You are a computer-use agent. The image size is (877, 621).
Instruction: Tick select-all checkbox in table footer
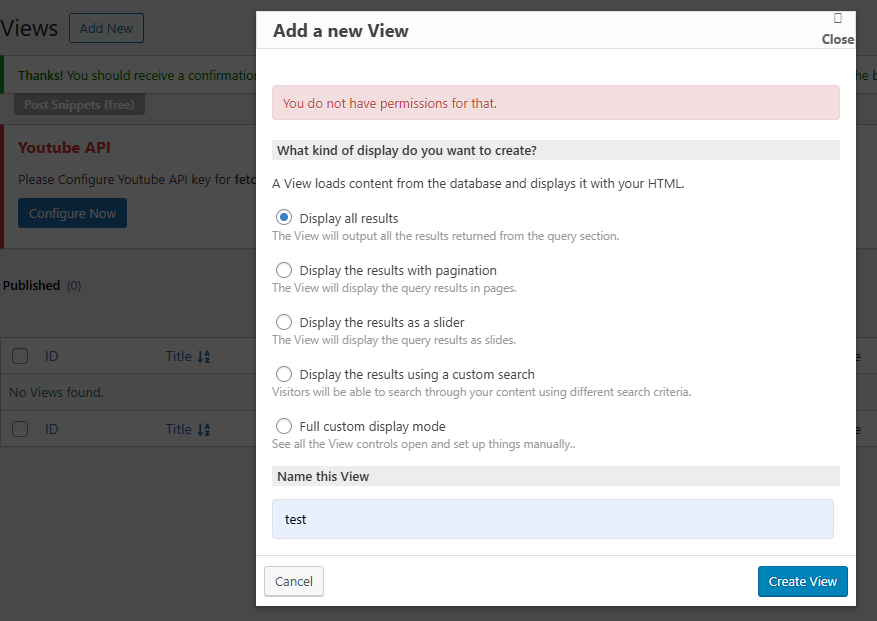[x=20, y=429]
